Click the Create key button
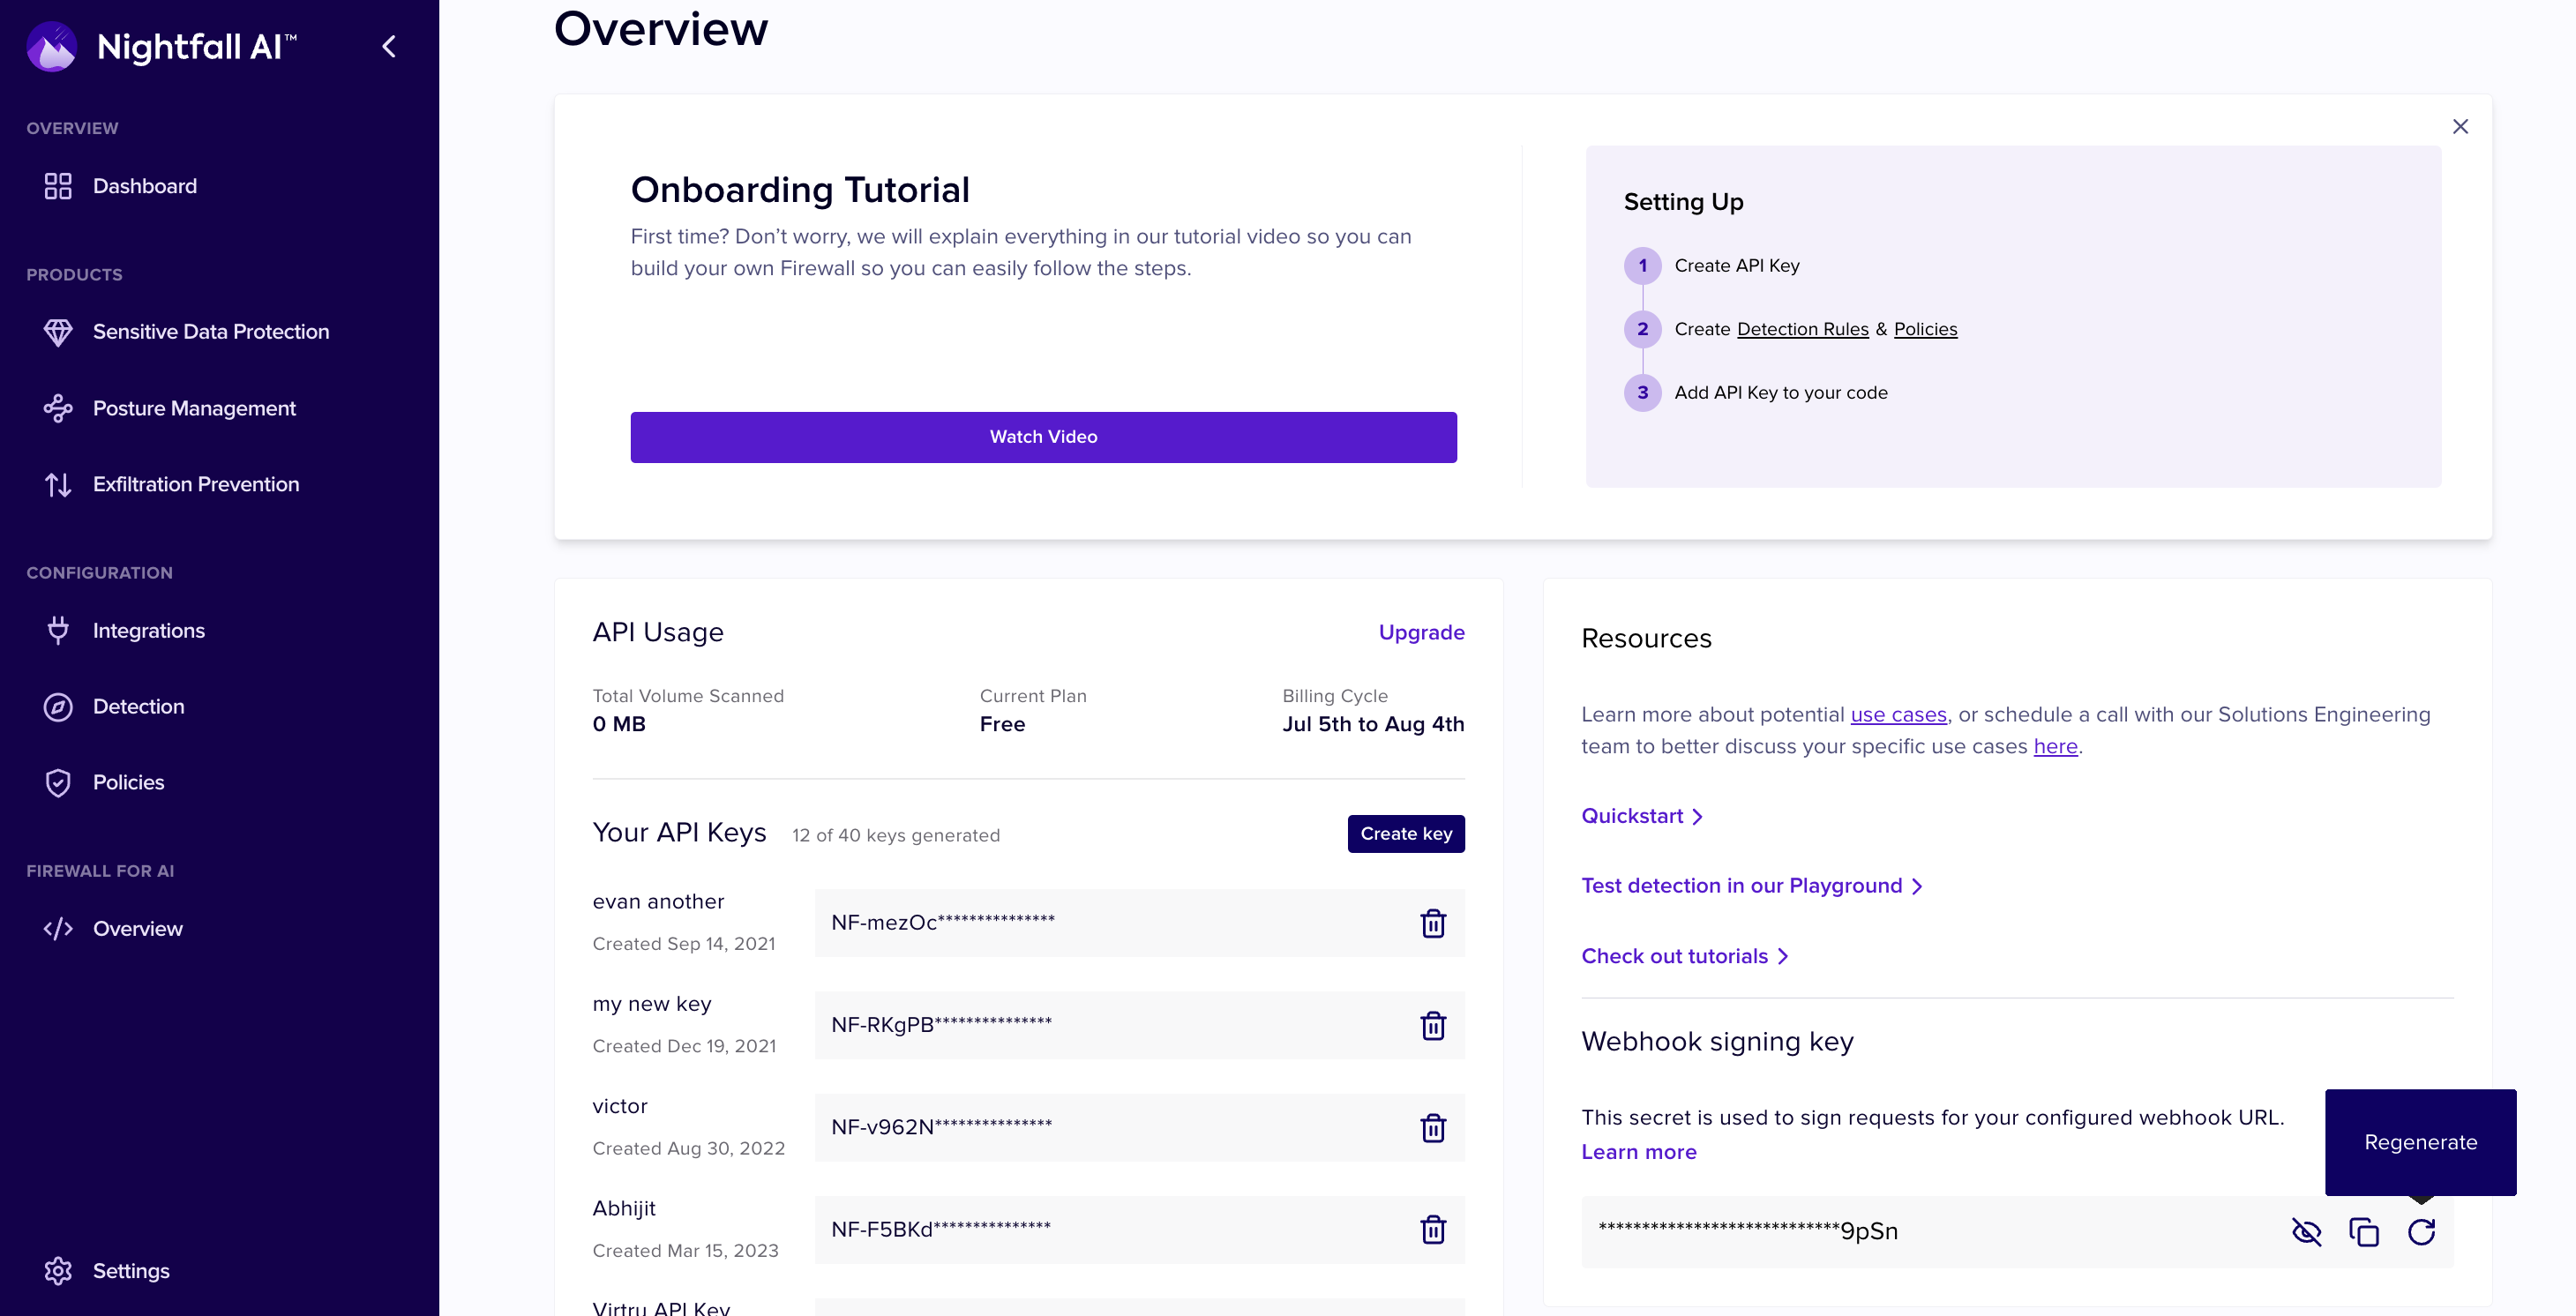 [x=1405, y=834]
